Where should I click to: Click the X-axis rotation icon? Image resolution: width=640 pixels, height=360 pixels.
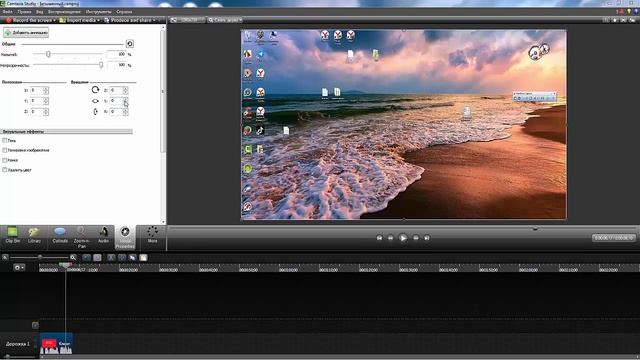pyautogui.click(x=95, y=111)
